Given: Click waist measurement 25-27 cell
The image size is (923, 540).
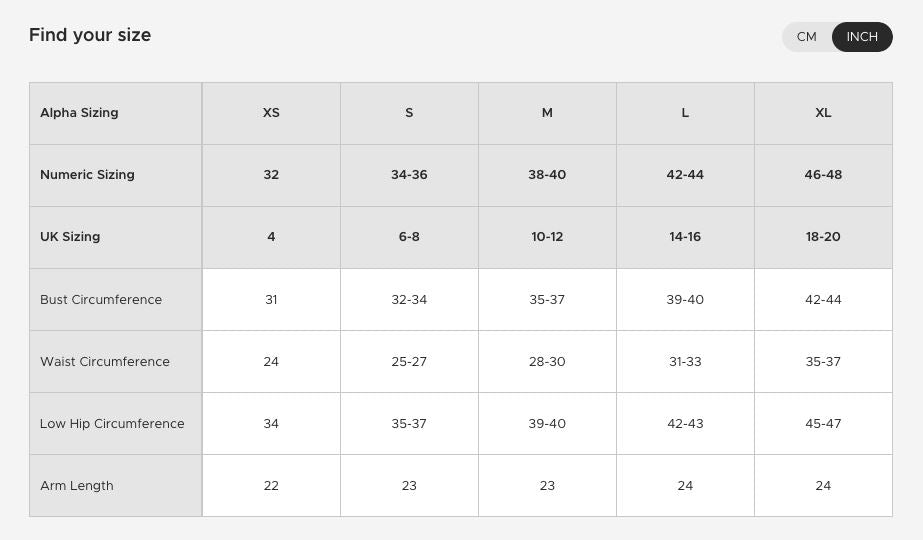Looking at the screenshot, I should coord(409,362).
